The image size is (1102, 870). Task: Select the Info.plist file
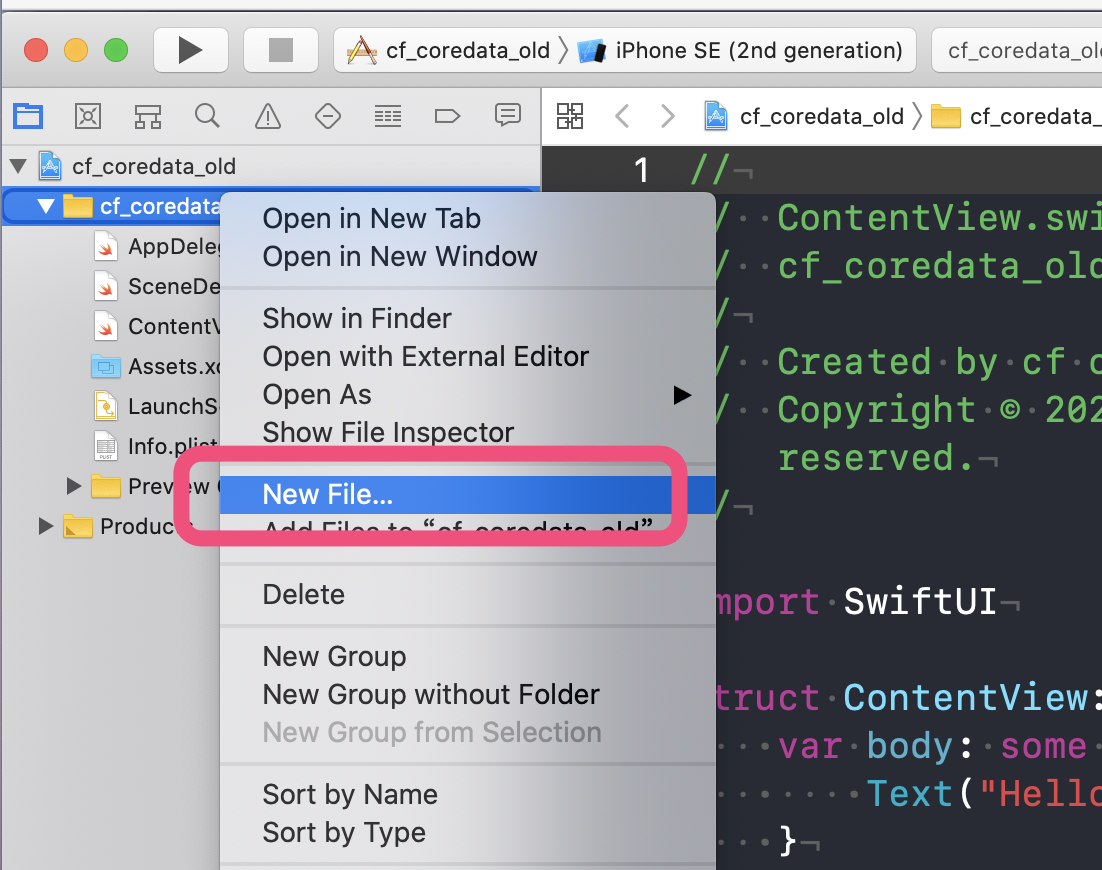157,446
